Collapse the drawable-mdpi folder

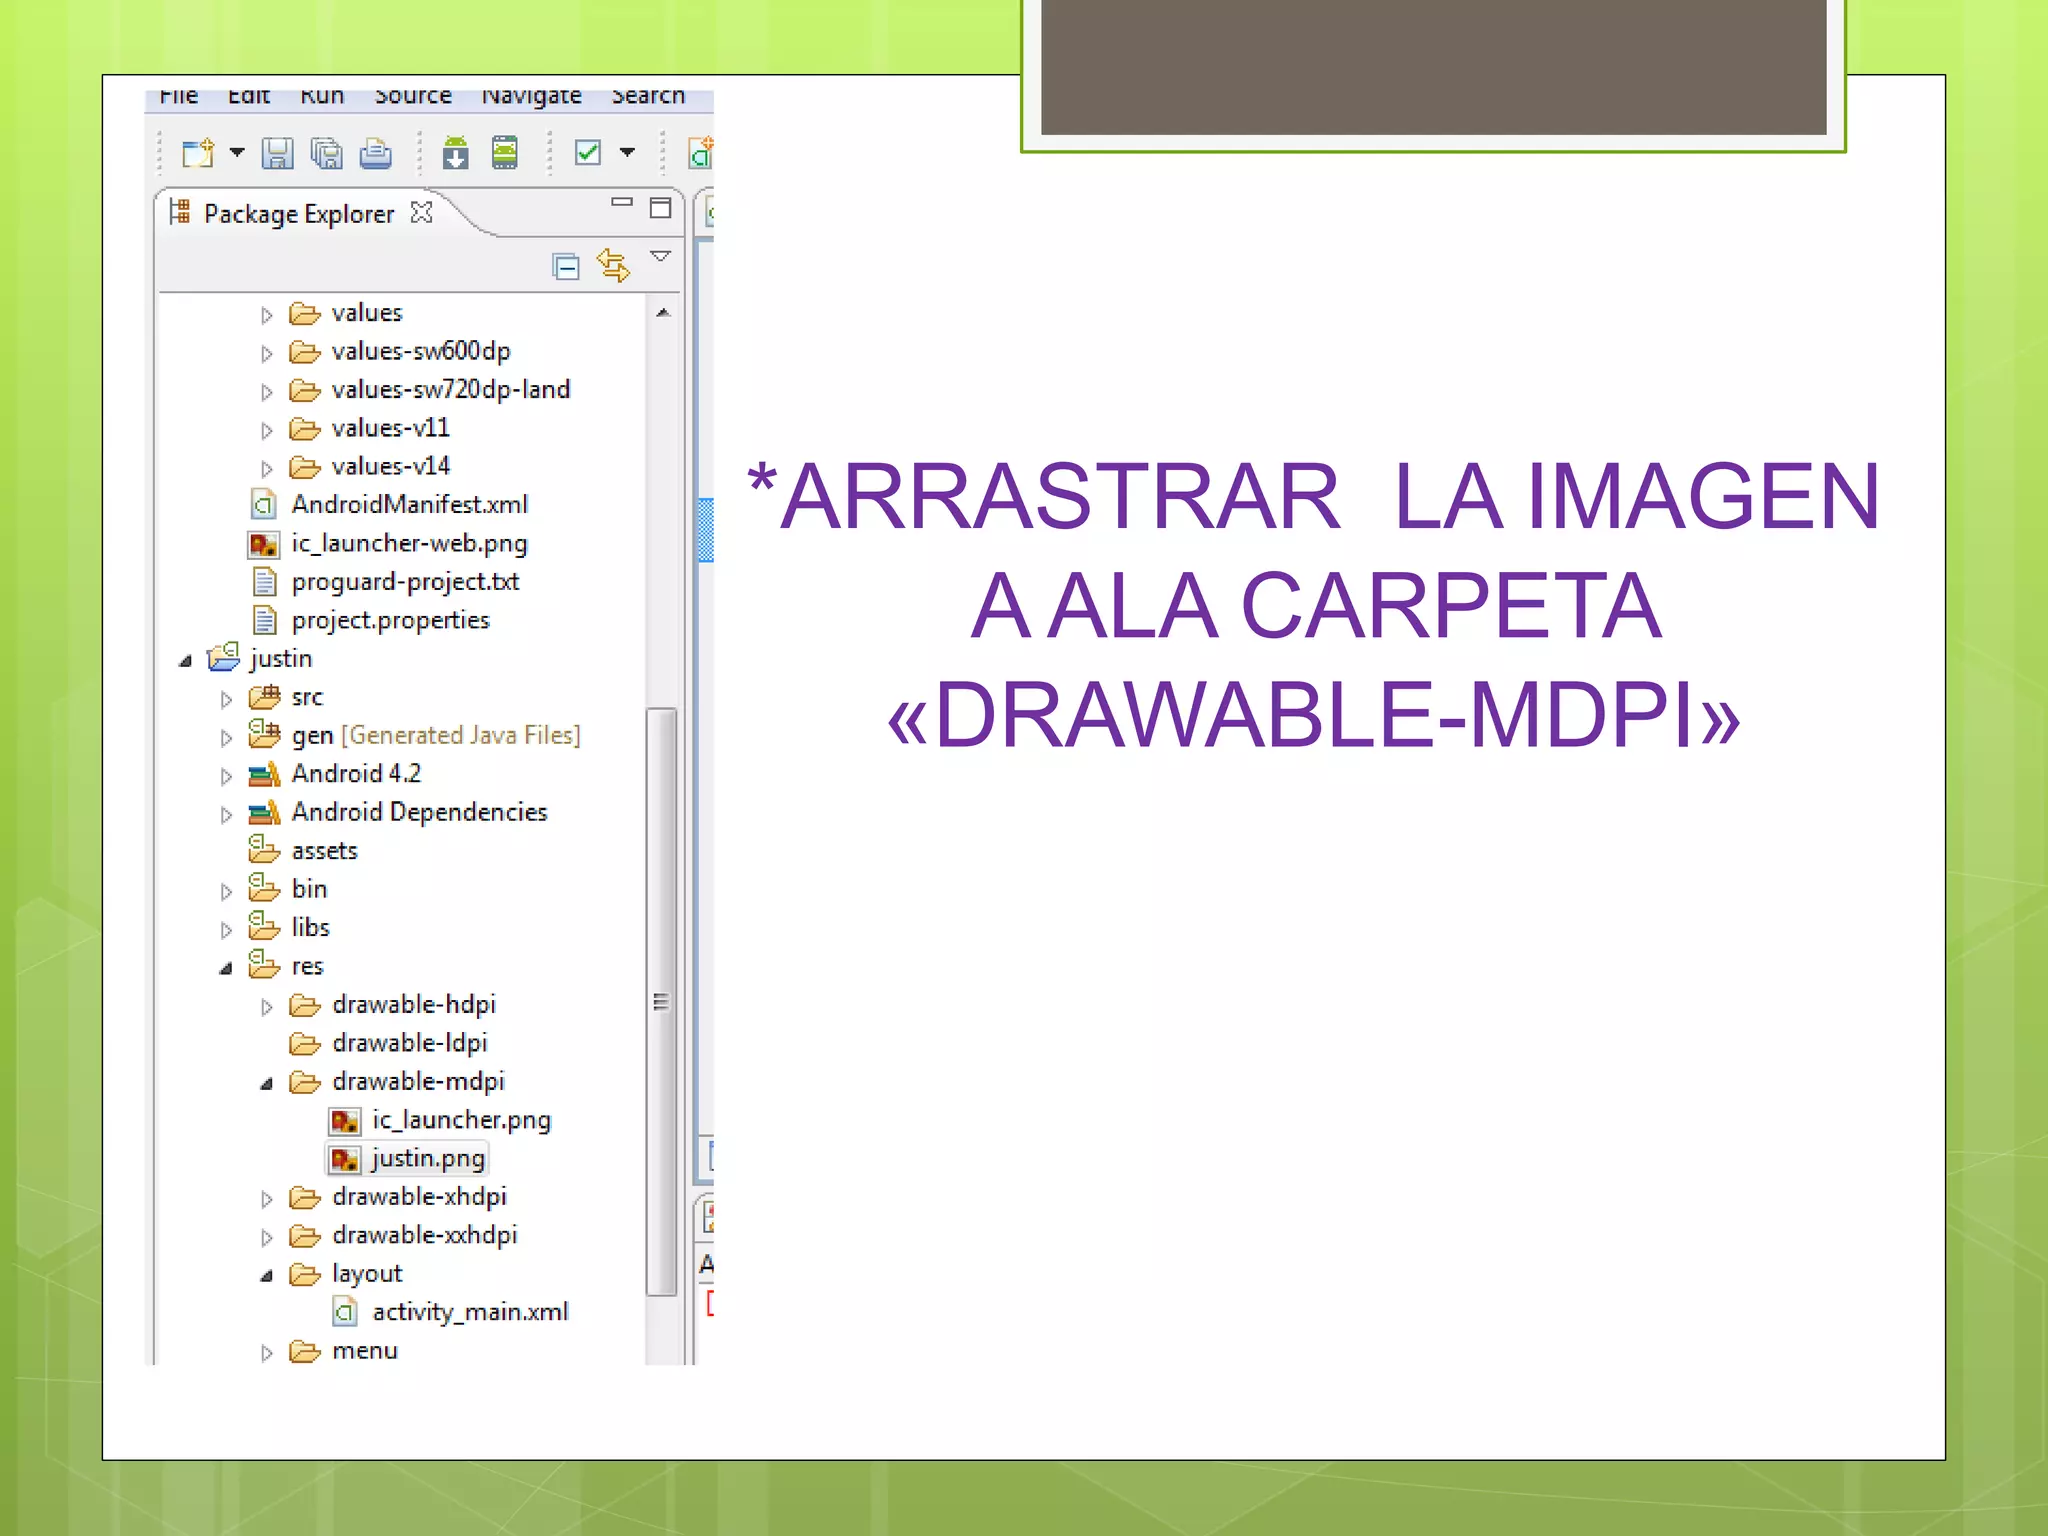coord(266,1084)
